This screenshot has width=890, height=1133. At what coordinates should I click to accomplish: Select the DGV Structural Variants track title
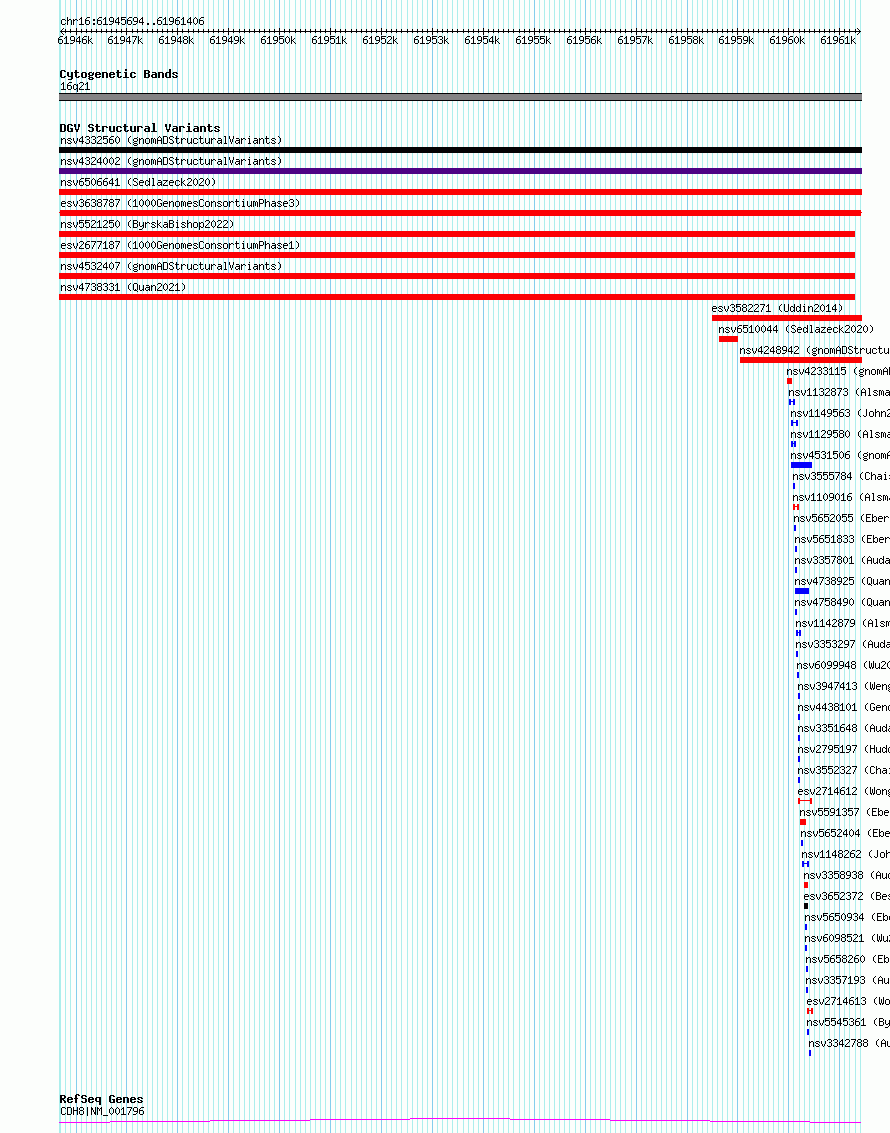pos(139,128)
